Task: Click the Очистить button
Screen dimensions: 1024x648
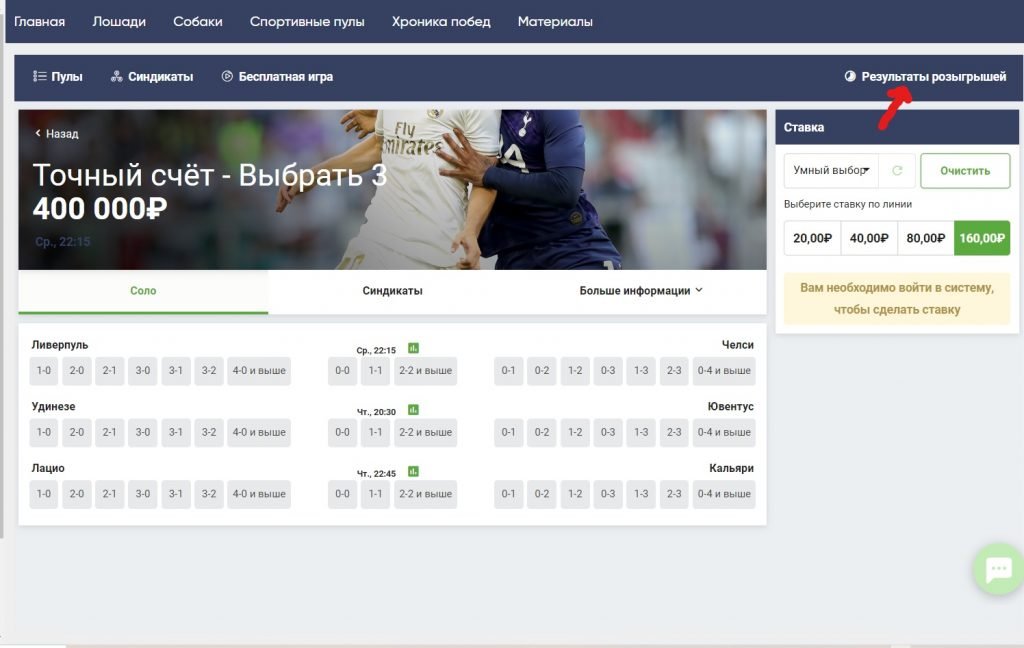Action: click(x=965, y=170)
